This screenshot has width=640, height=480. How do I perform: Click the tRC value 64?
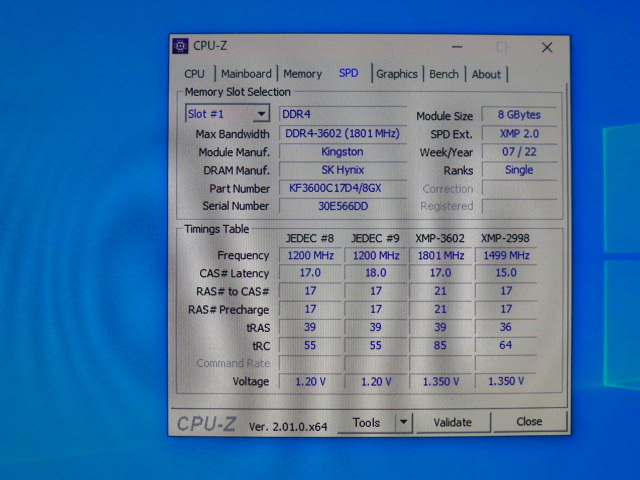506,345
